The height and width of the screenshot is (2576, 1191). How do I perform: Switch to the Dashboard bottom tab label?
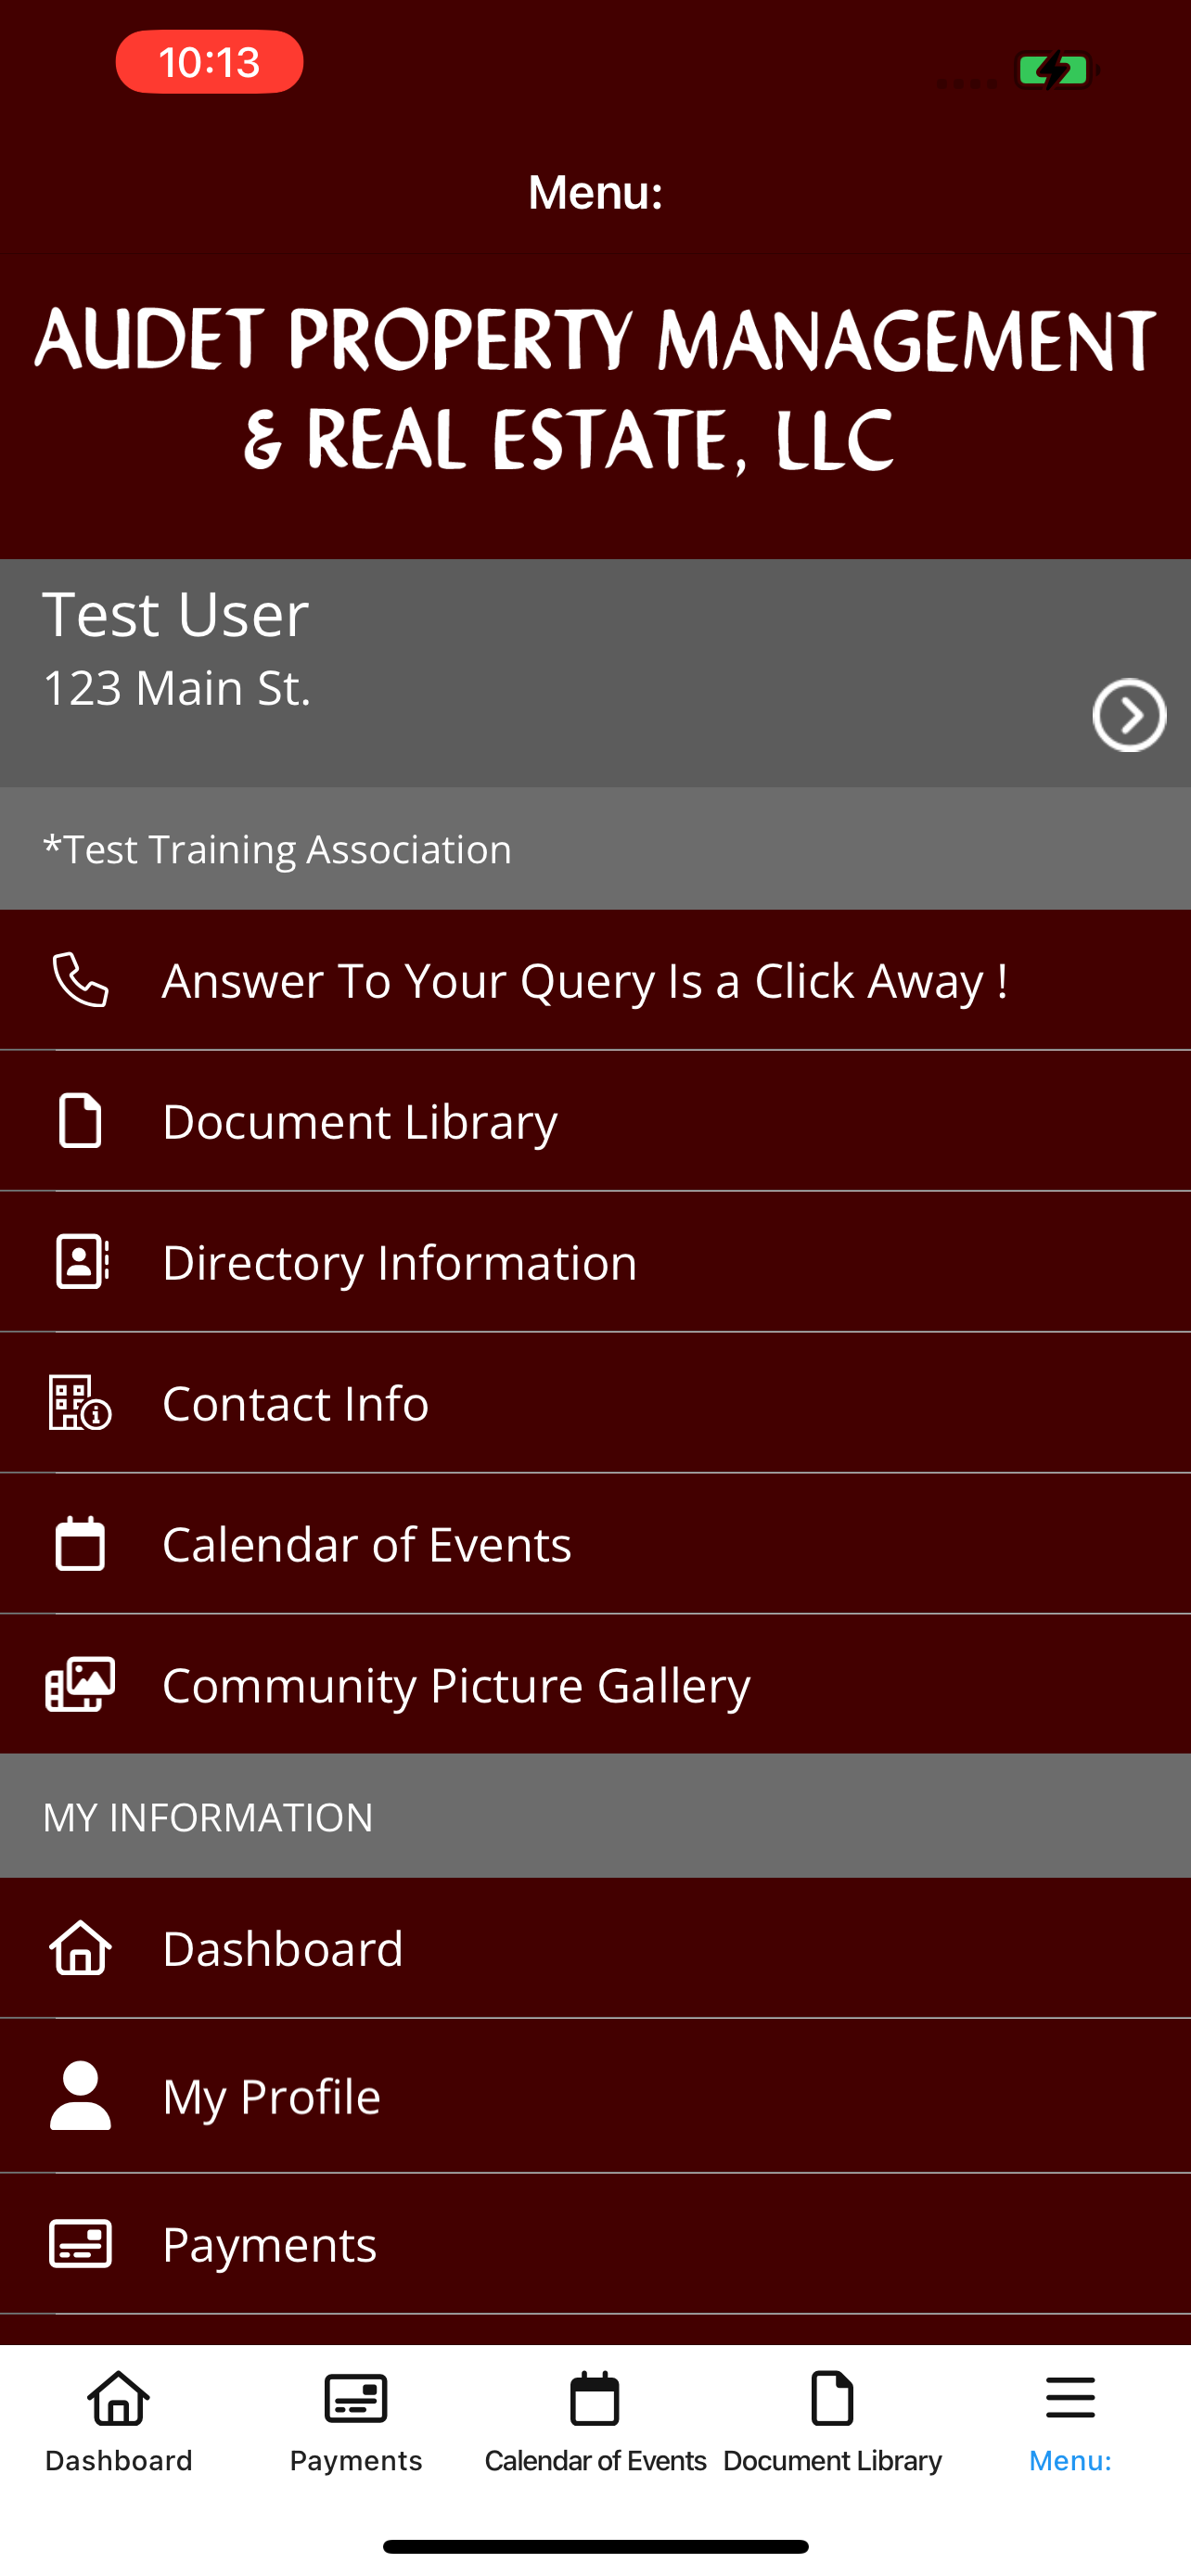(x=118, y=2460)
